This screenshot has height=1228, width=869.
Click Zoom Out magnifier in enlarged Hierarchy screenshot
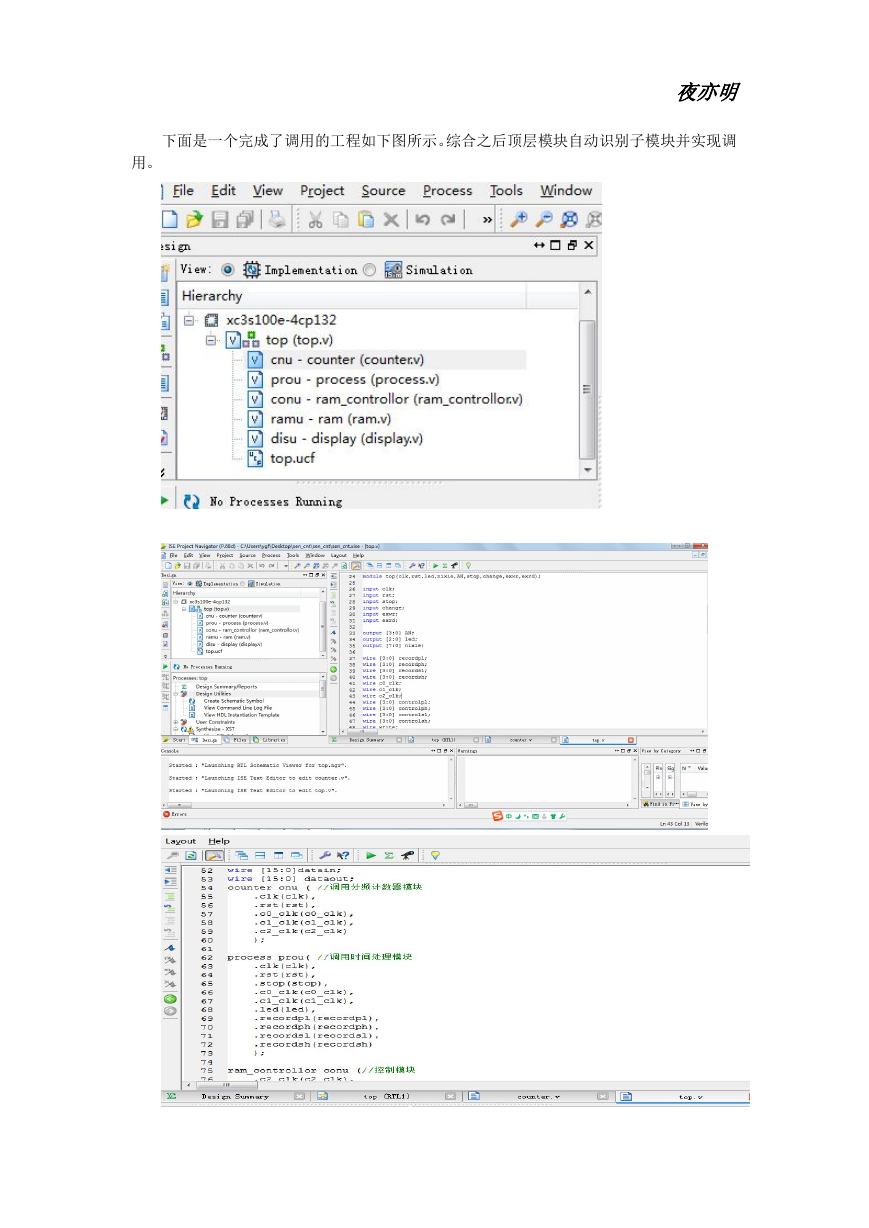point(544,220)
